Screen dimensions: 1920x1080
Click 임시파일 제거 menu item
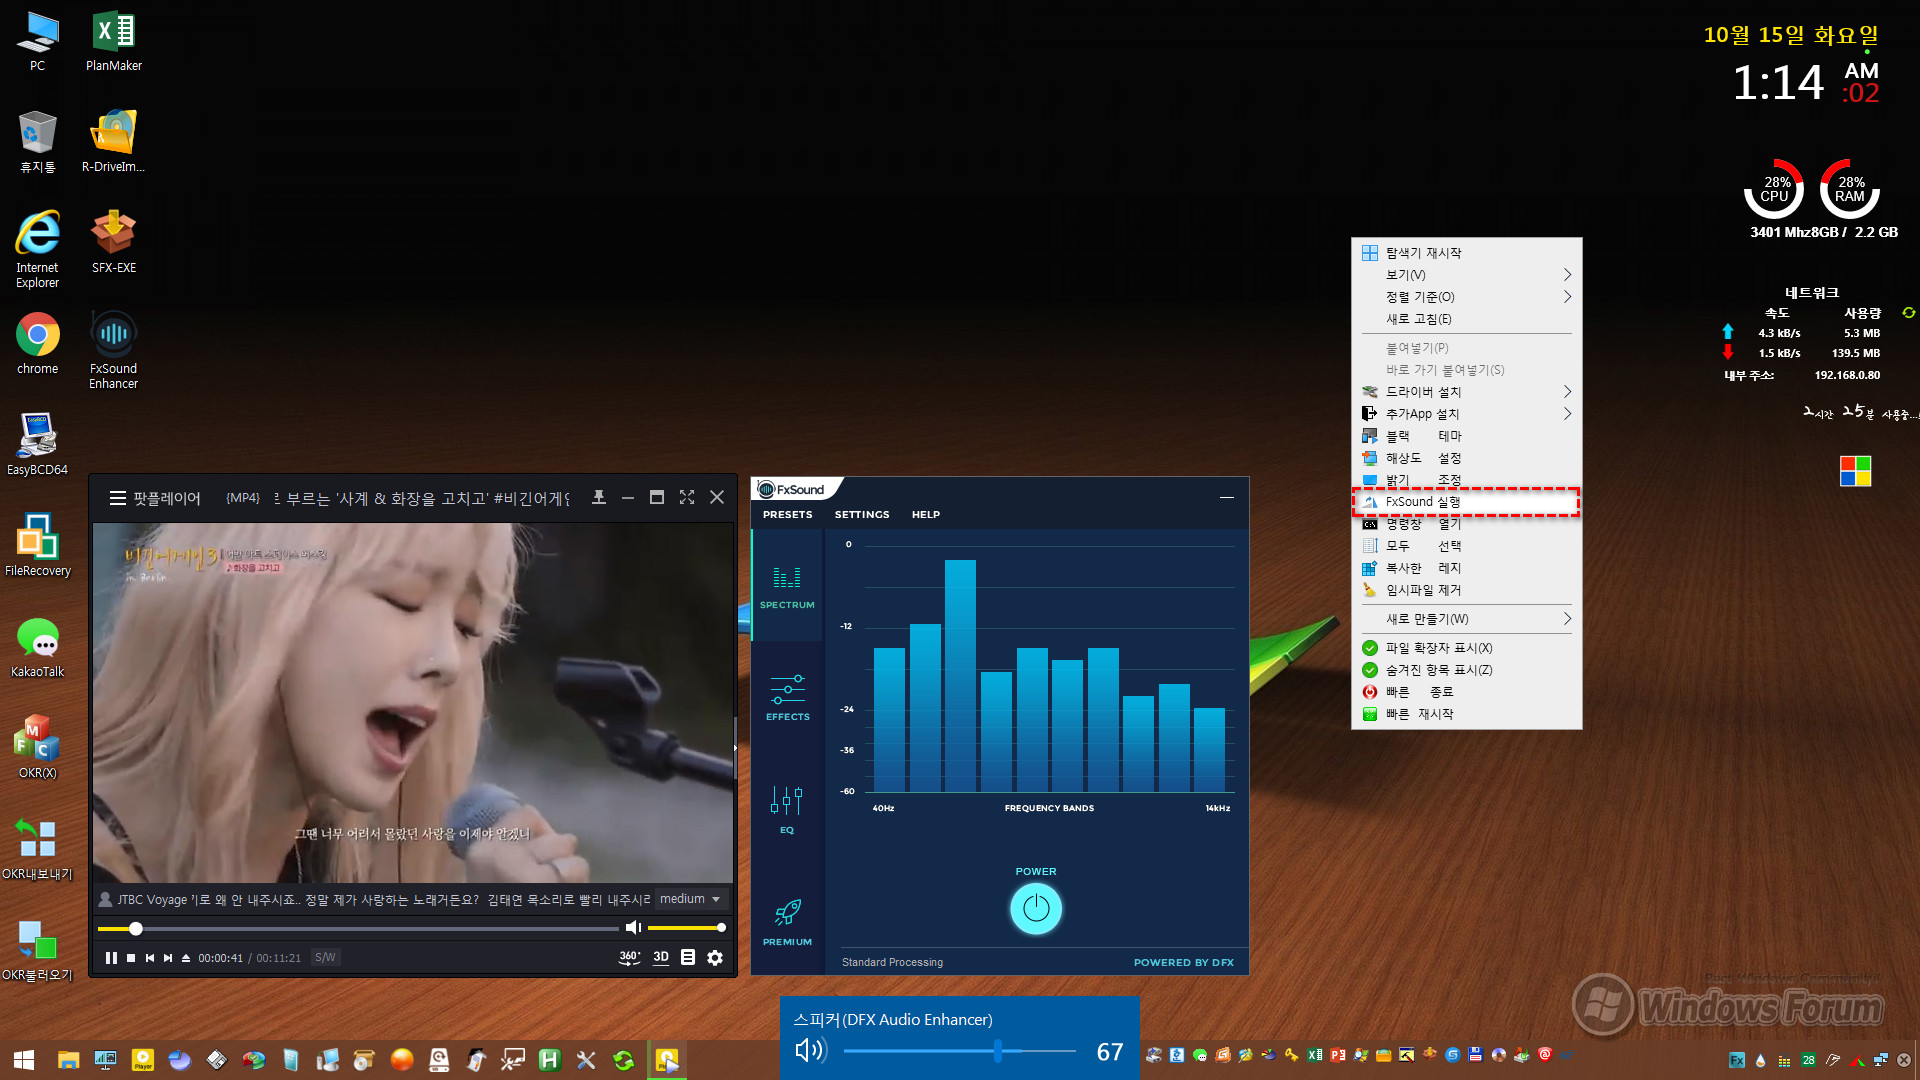pyautogui.click(x=1466, y=590)
